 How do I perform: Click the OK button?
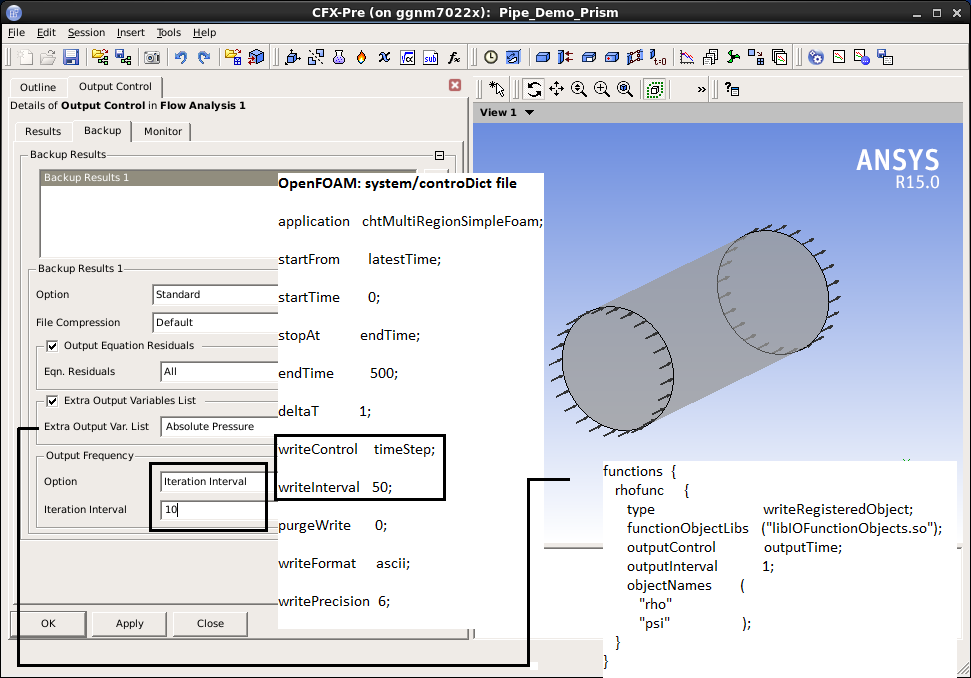(48, 624)
